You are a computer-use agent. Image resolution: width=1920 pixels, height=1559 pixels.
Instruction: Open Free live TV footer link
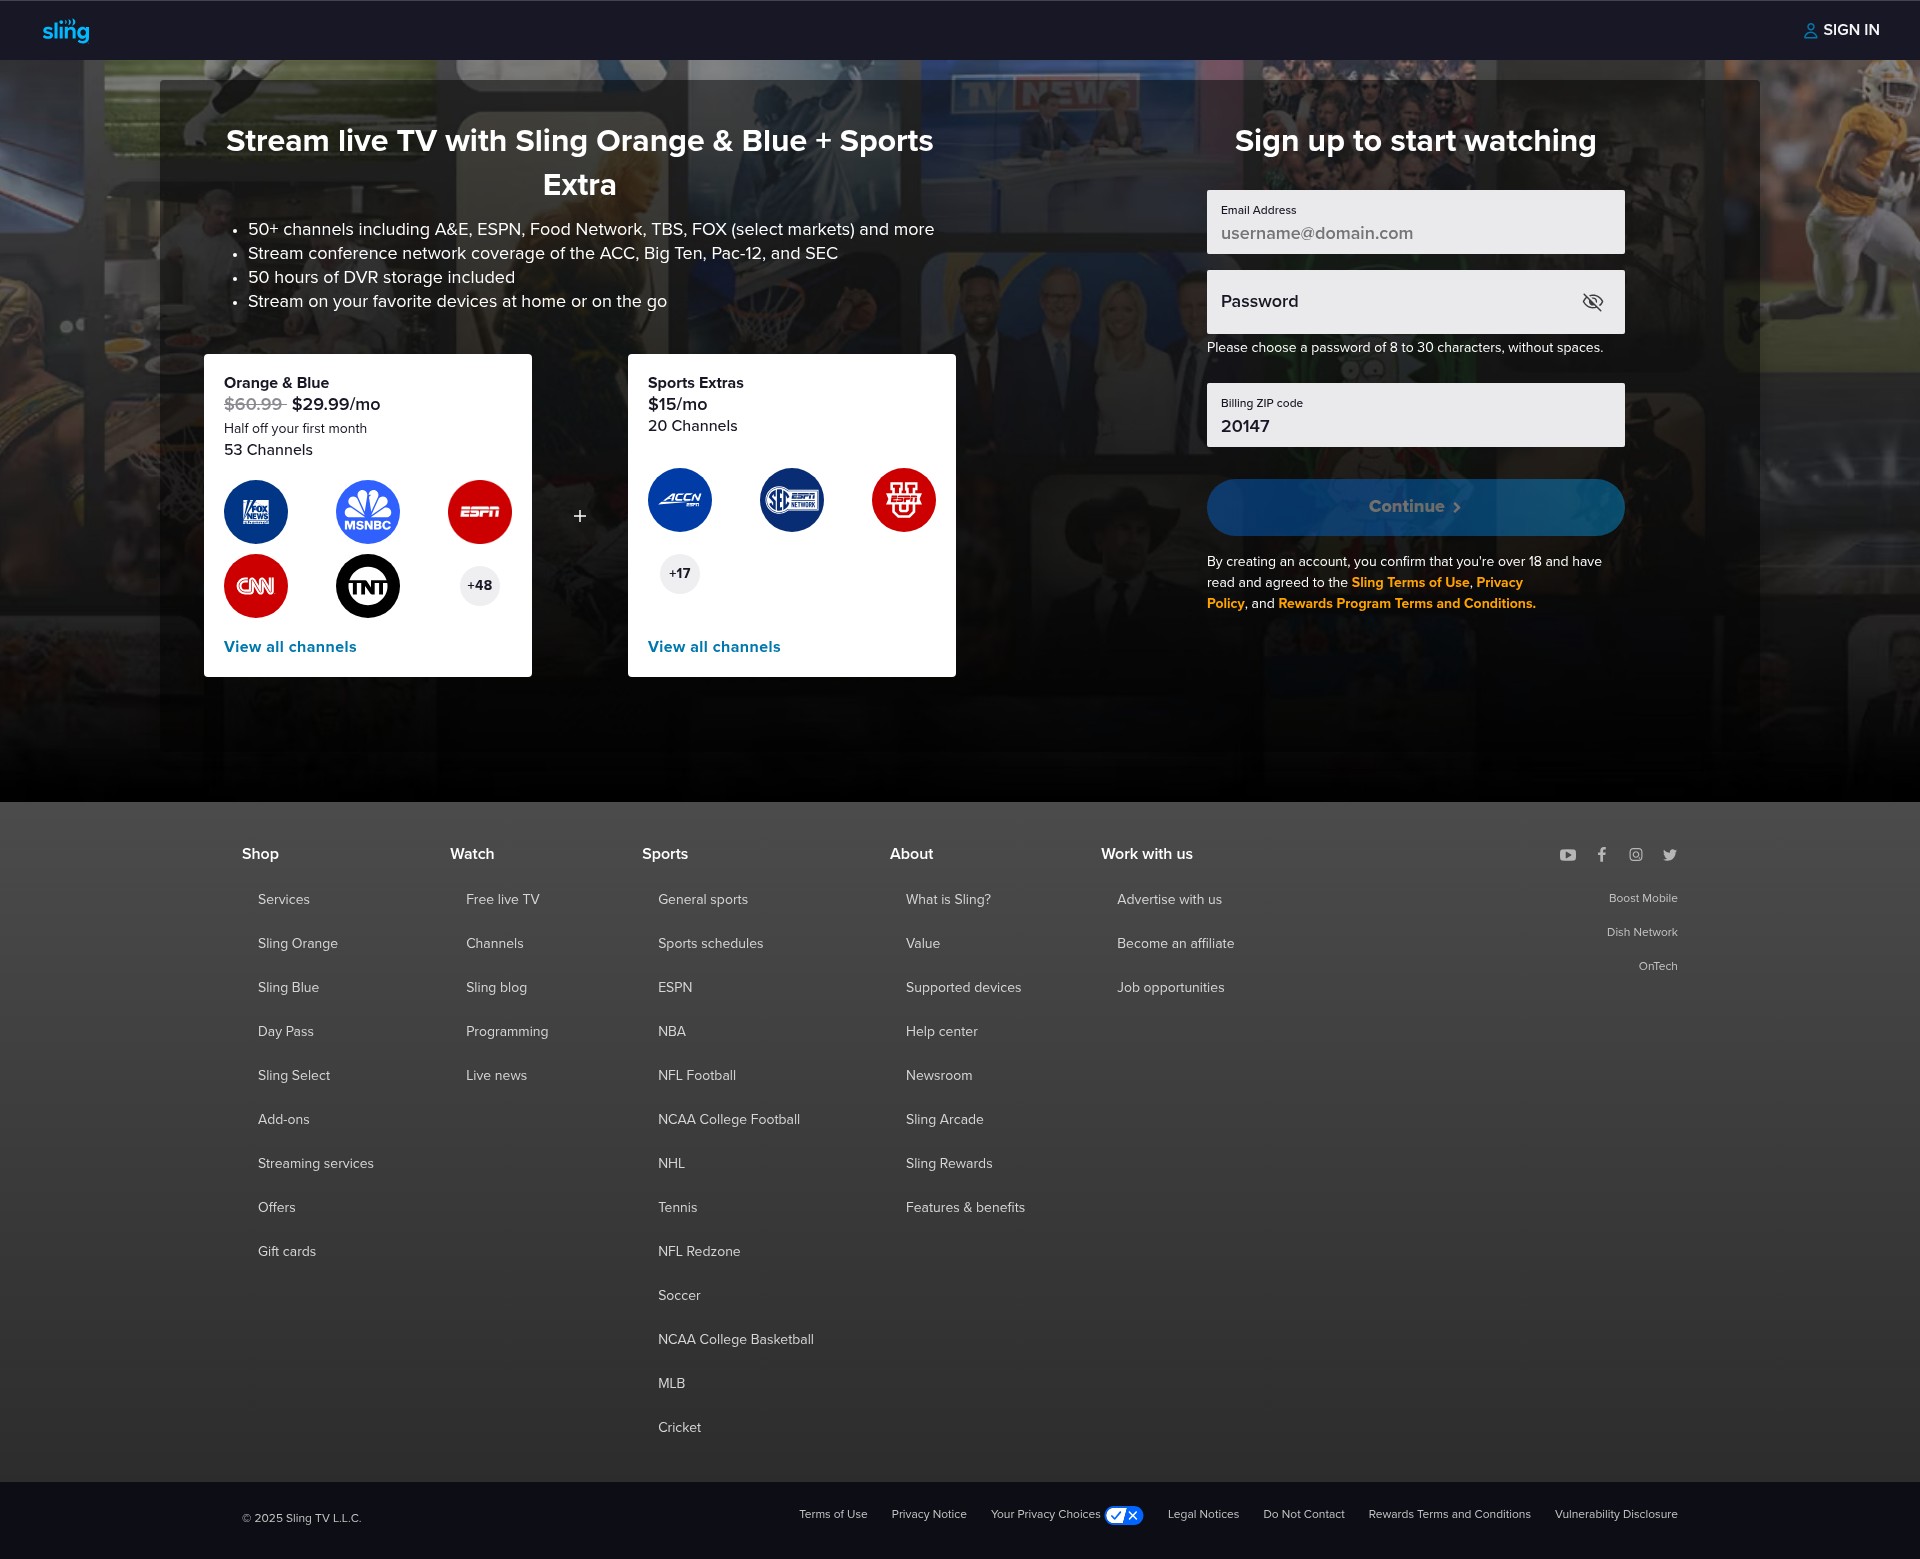[x=503, y=899]
